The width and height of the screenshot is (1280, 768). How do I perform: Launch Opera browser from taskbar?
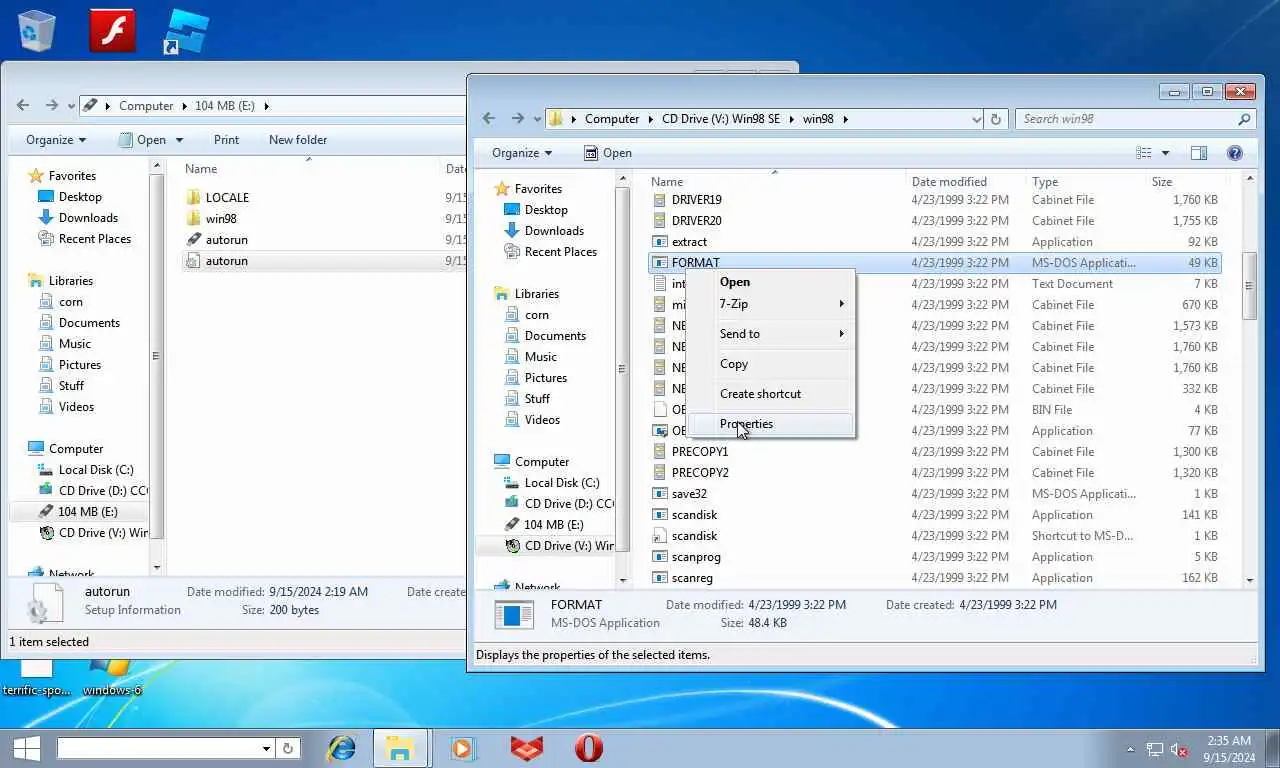point(588,748)
